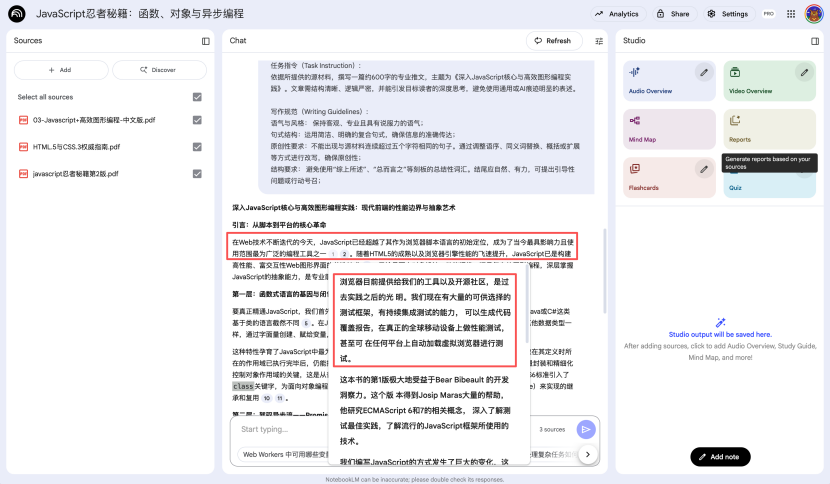
Task: Refresh the chat
Action: [x=554, y=41]
